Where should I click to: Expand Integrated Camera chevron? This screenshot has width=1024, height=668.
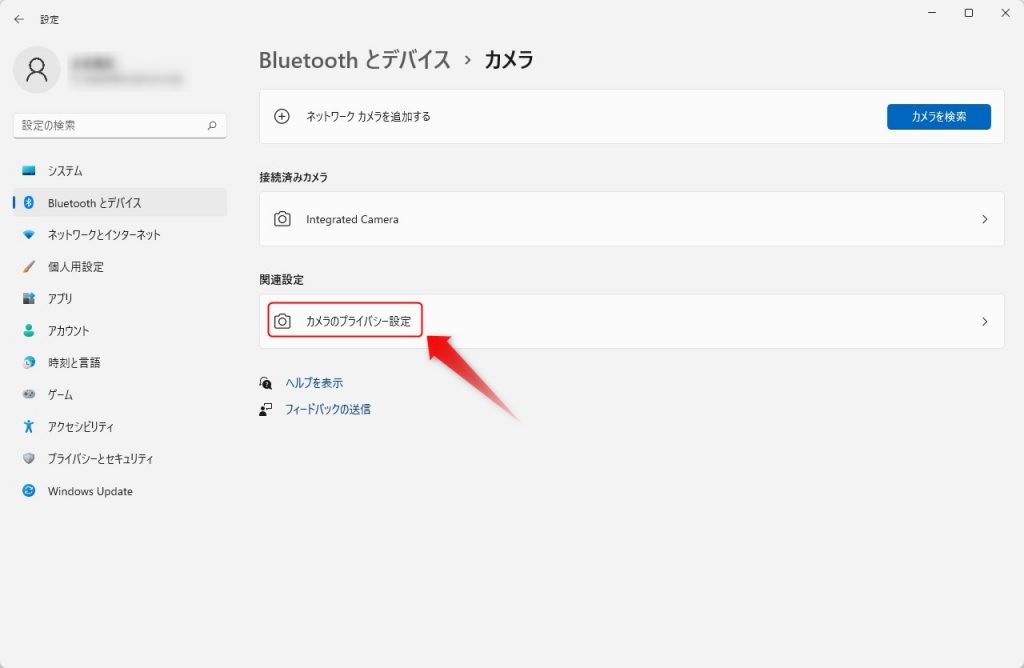pos(985,219)
